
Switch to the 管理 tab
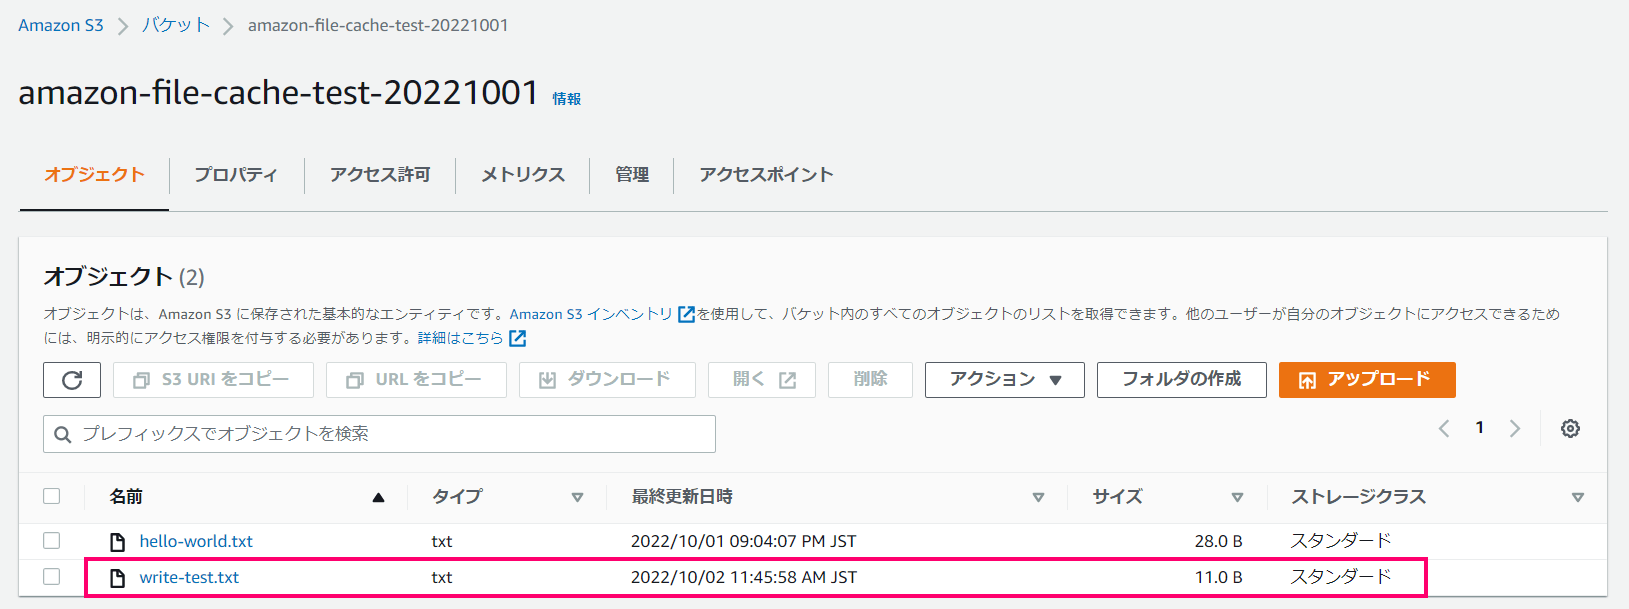[x=632, y=175]
